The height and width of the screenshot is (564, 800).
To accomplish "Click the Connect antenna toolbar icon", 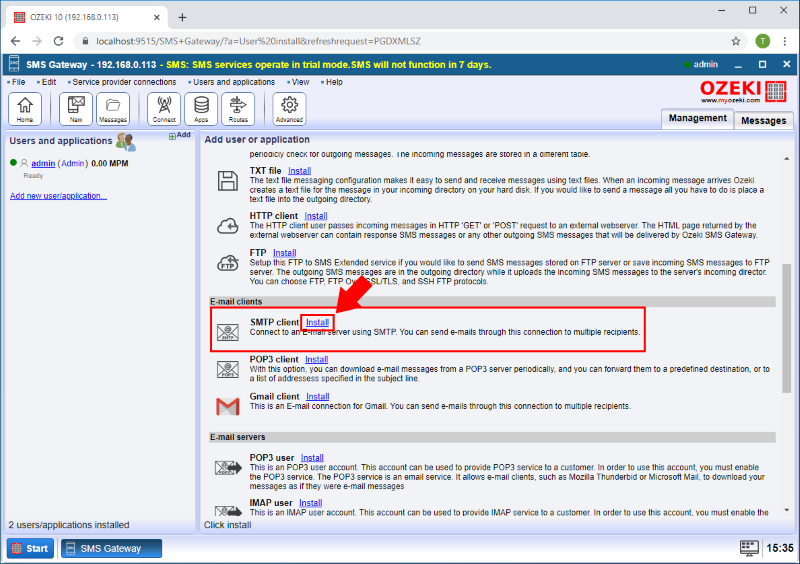I will [x=164, y=109].
